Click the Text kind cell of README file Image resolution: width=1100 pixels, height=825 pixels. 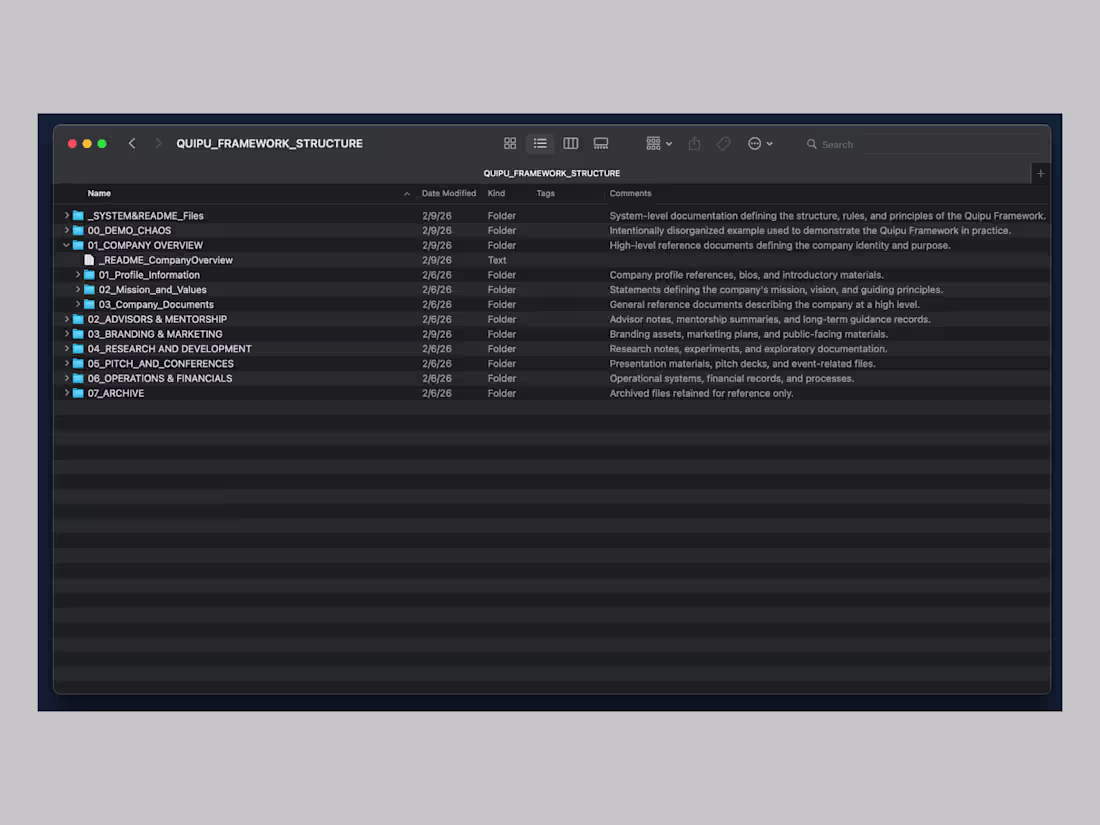pos(497,260)
